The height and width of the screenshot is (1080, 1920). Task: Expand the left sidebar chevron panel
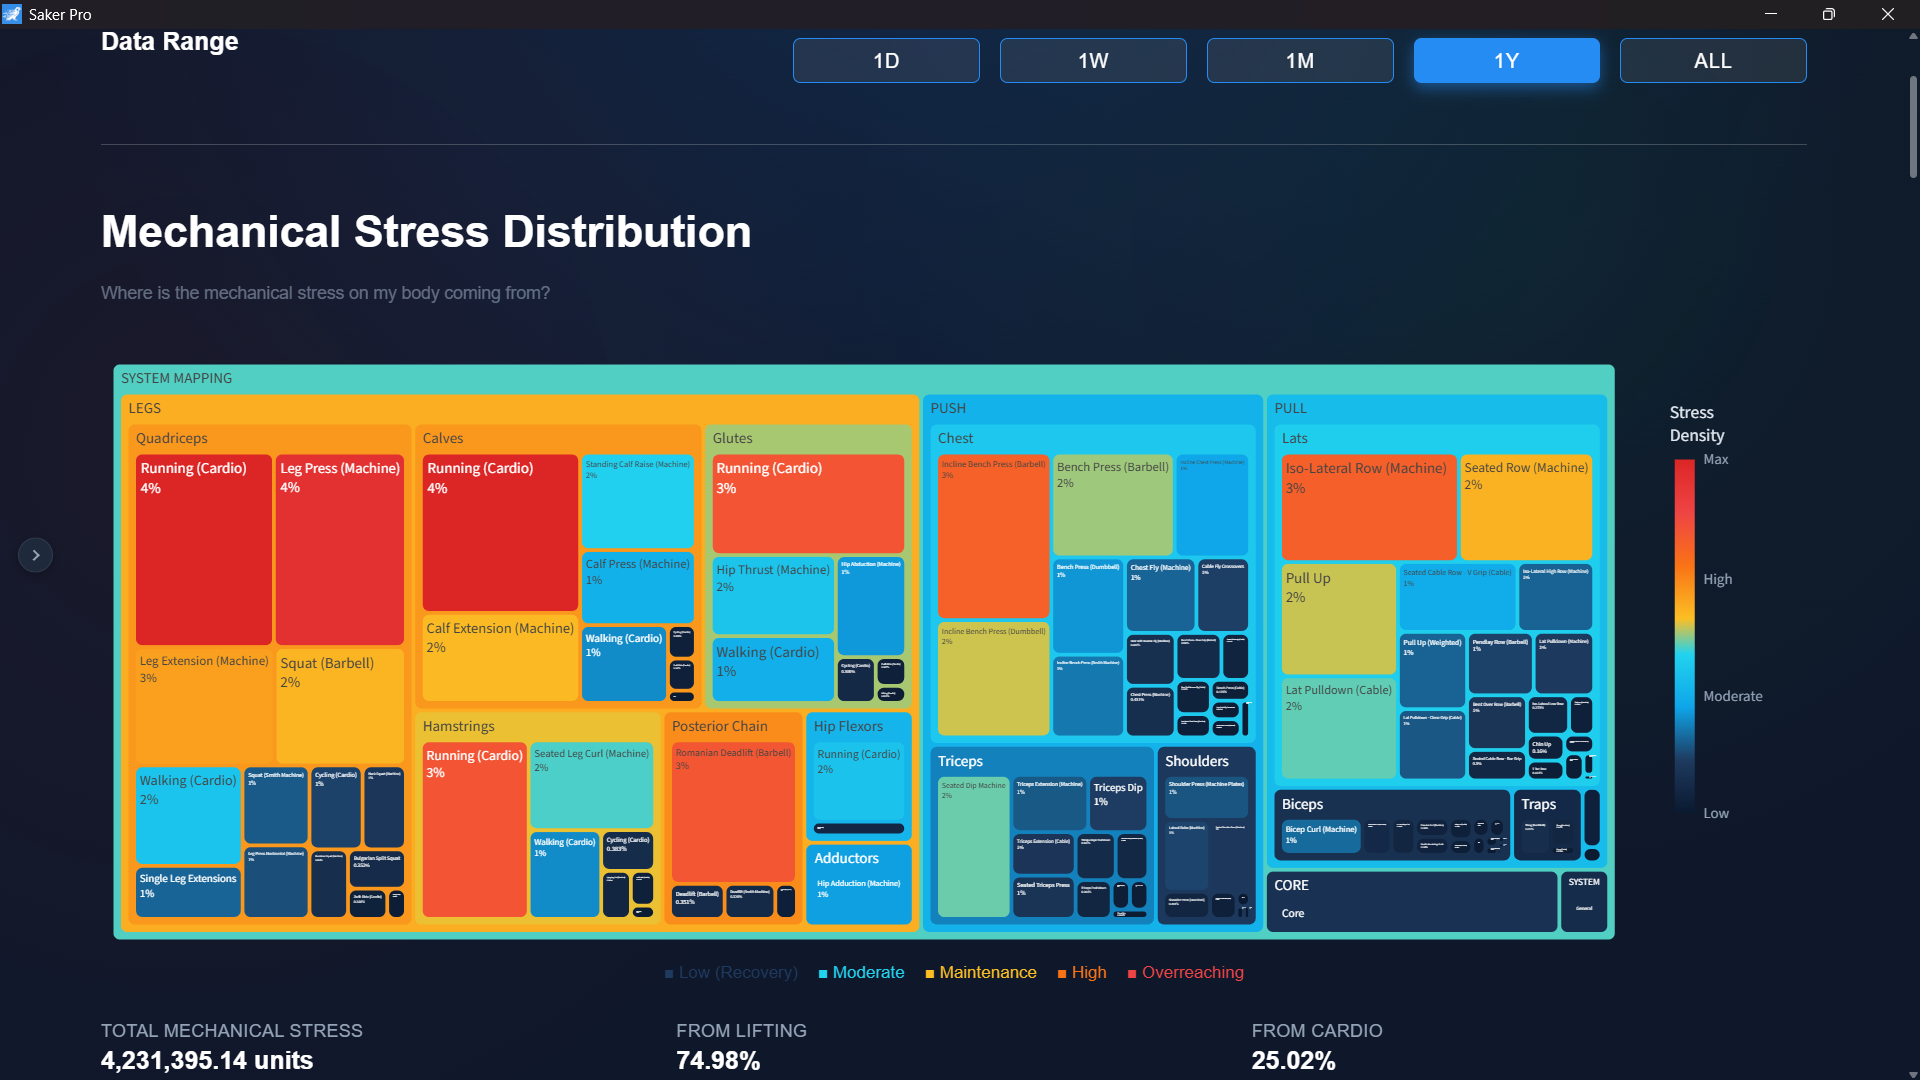click(x=36, y=554)
